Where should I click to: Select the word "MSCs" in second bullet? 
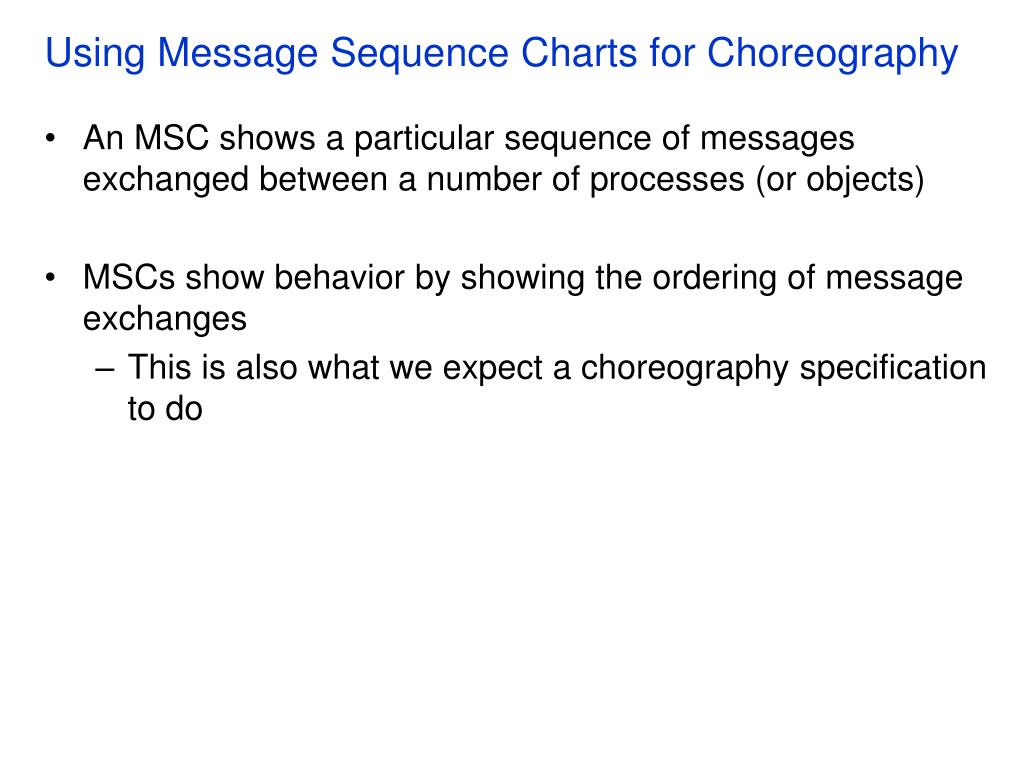tap(129, 278)
